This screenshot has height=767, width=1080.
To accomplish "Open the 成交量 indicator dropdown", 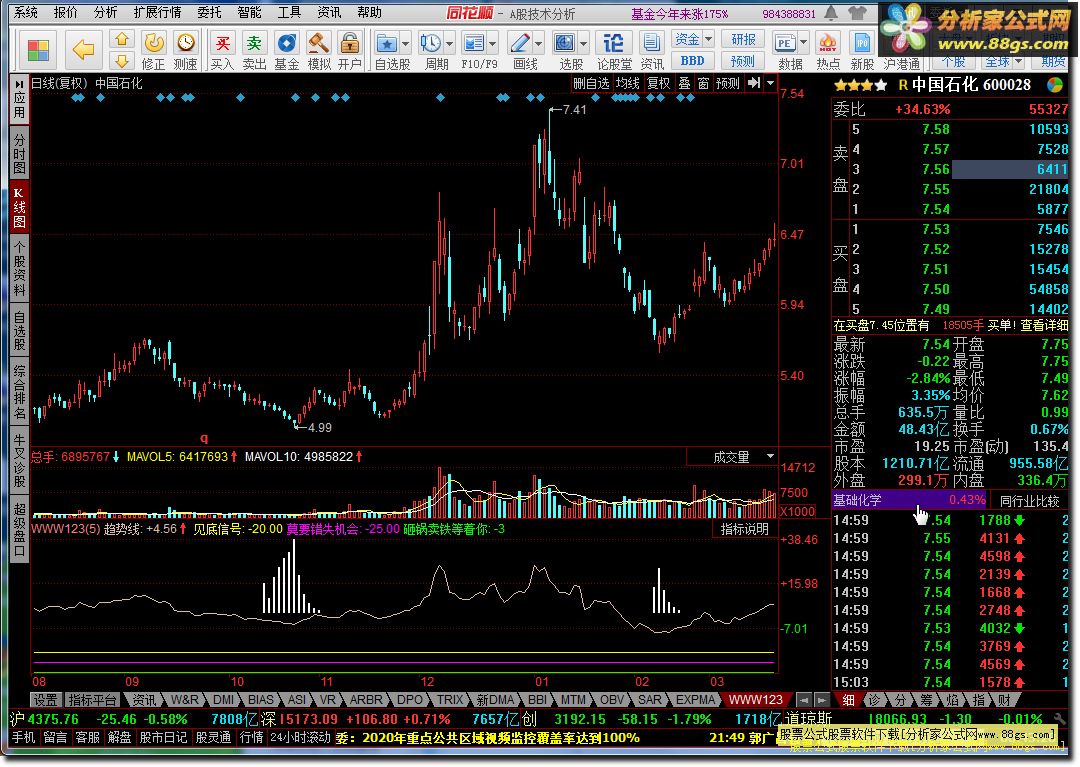I will 771,456.
